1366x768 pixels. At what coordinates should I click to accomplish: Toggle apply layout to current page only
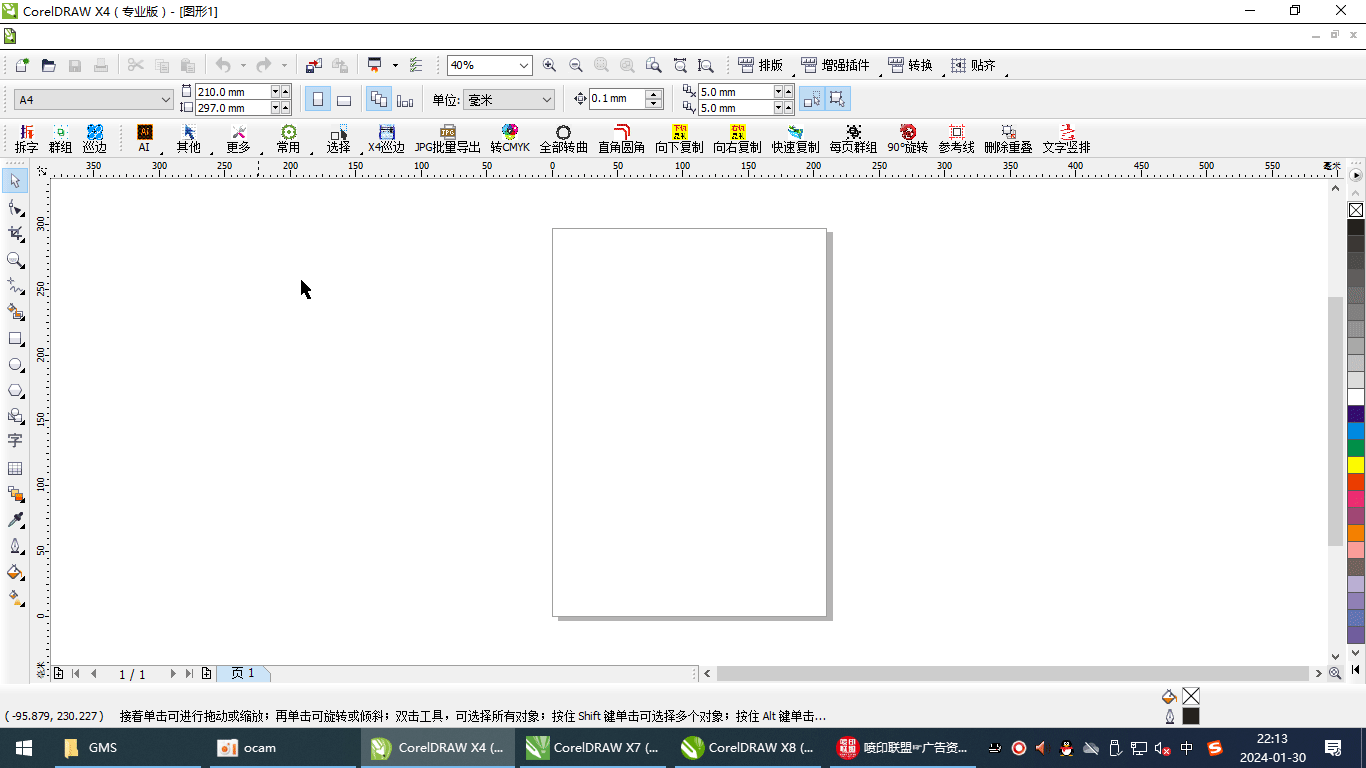405,100
